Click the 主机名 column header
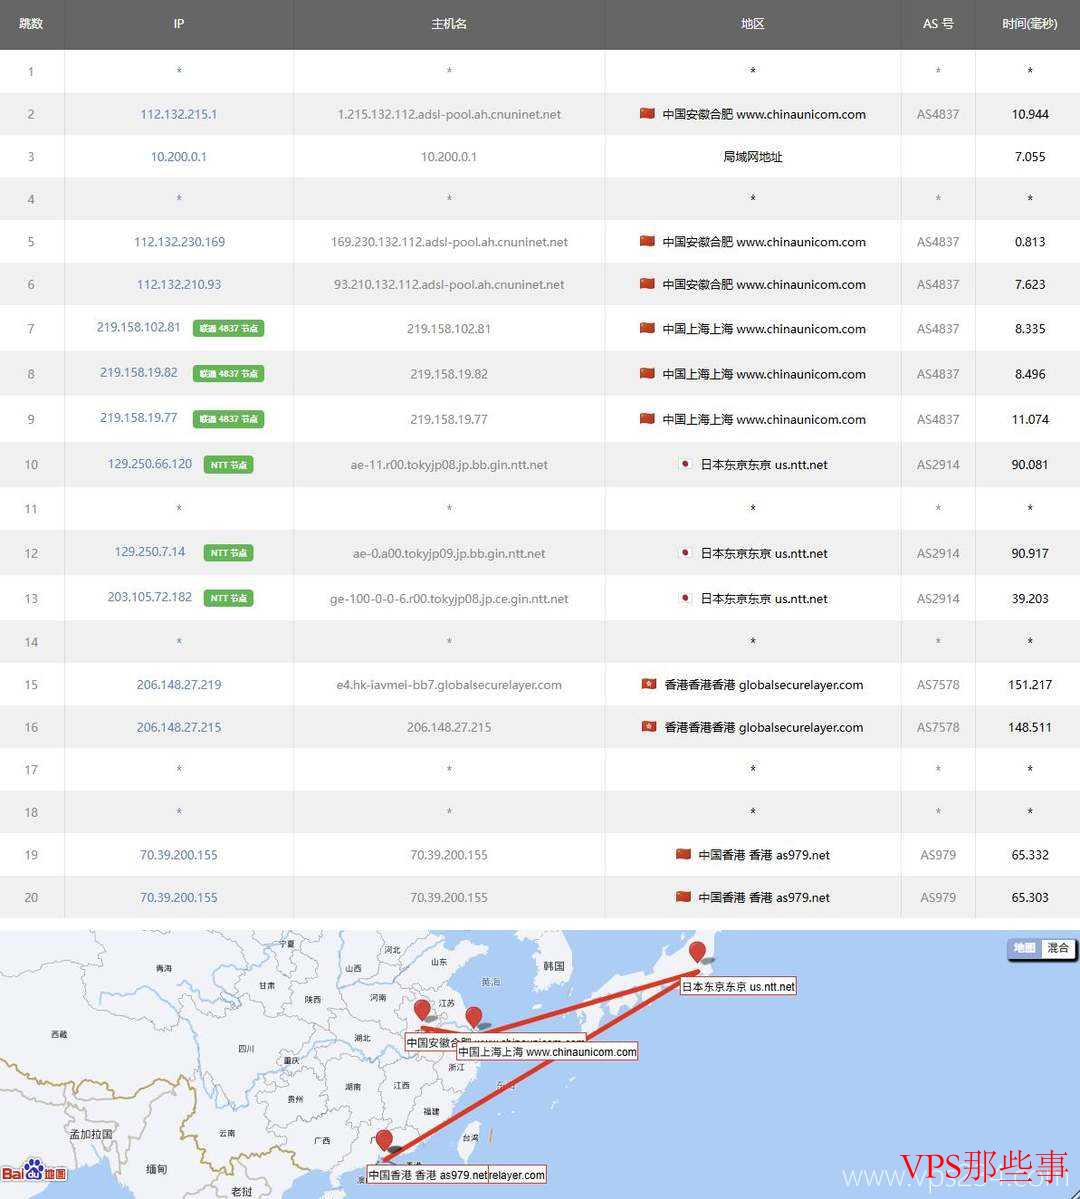1080x1199 pixels. 449,24
